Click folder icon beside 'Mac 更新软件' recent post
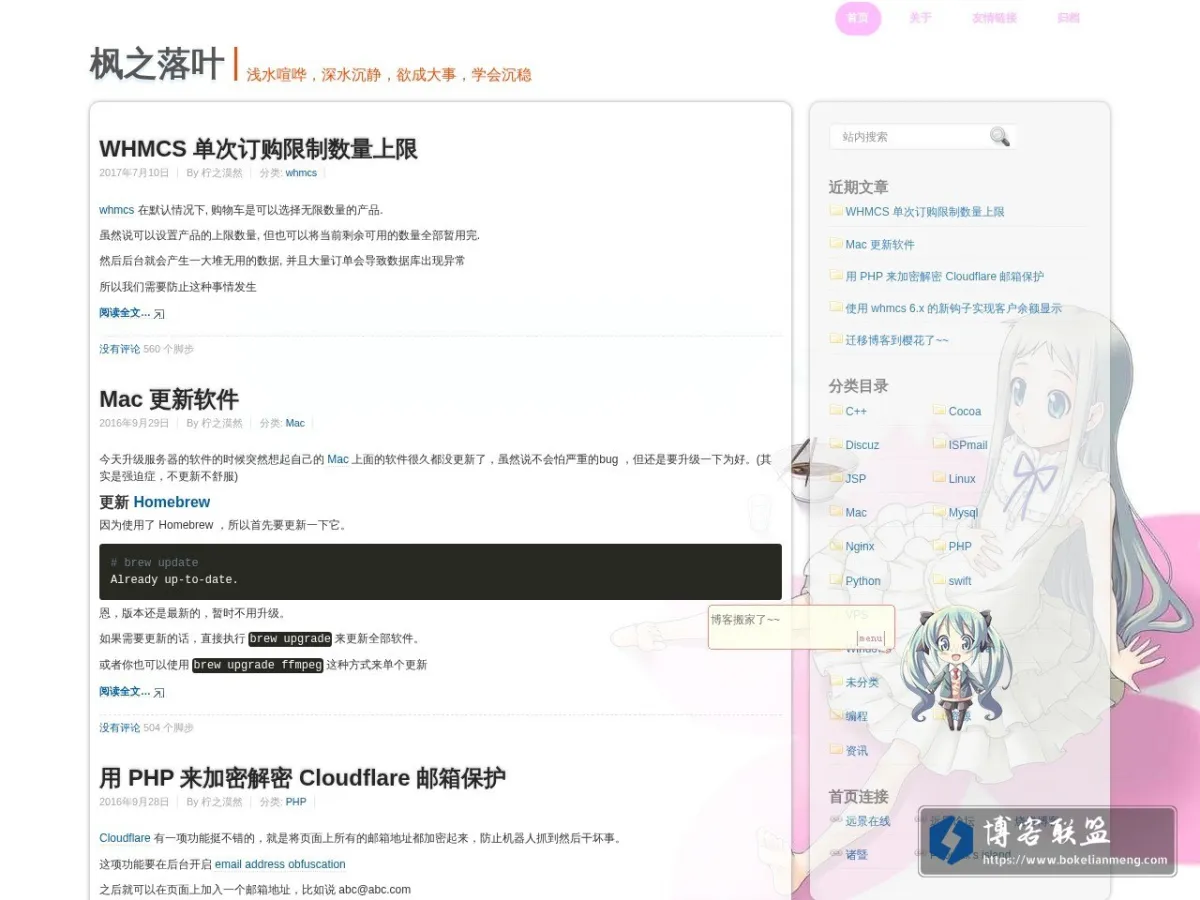This screenshot has height=900, width=1200. click(836, 243)
